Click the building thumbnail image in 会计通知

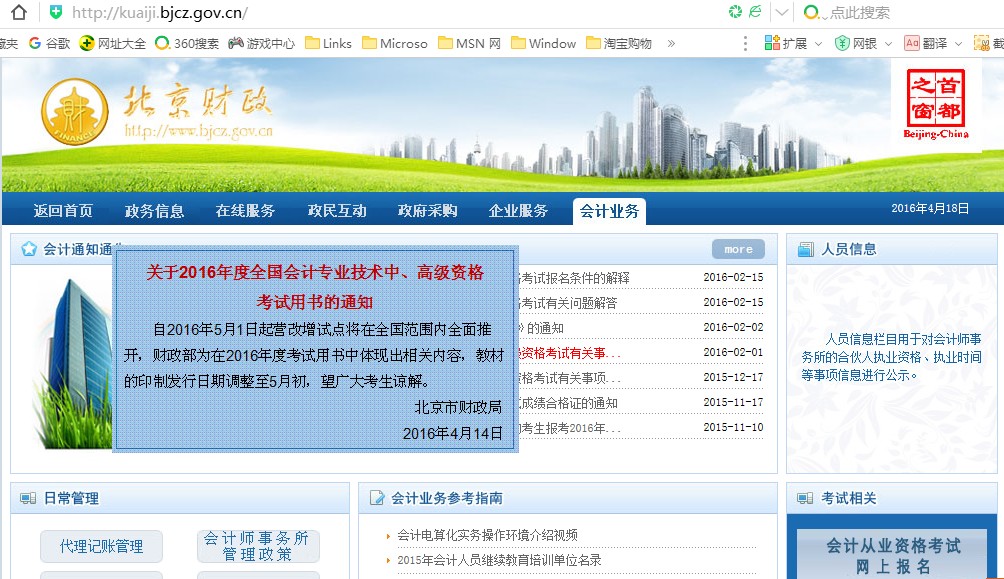coord(72,363)
